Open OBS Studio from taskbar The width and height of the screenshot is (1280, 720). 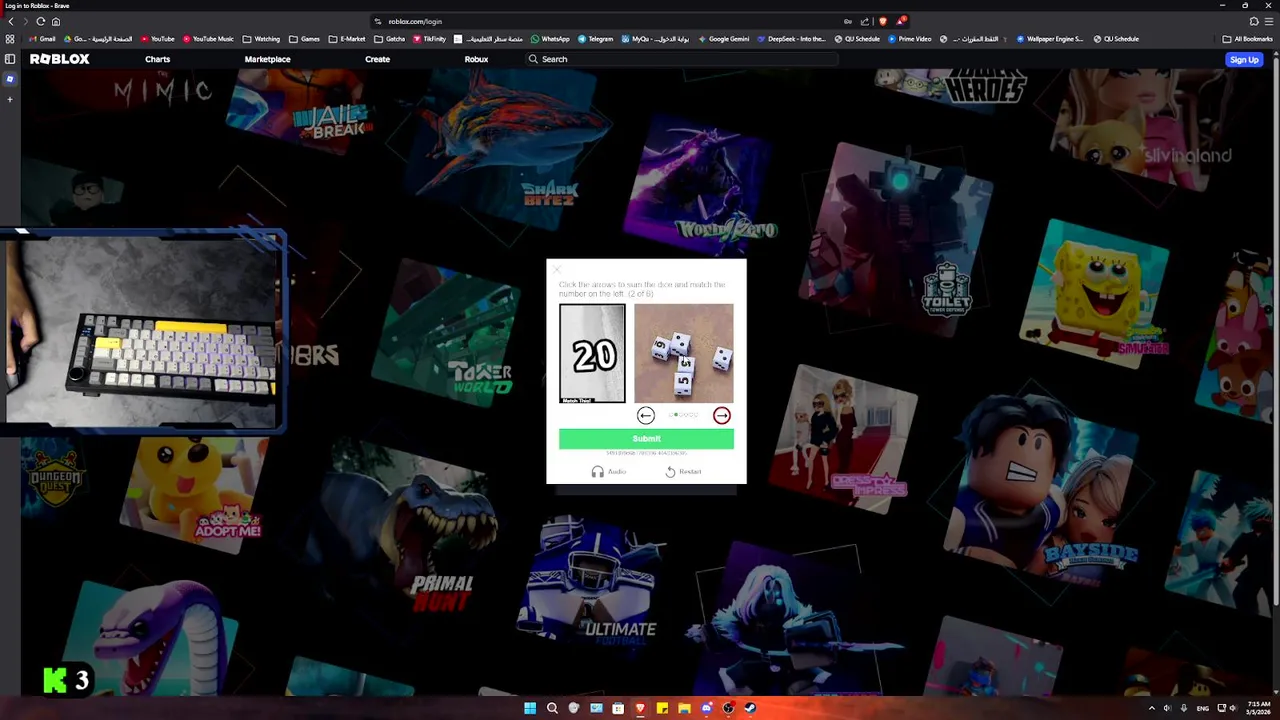pyautogui.click(x=728, y=708)
